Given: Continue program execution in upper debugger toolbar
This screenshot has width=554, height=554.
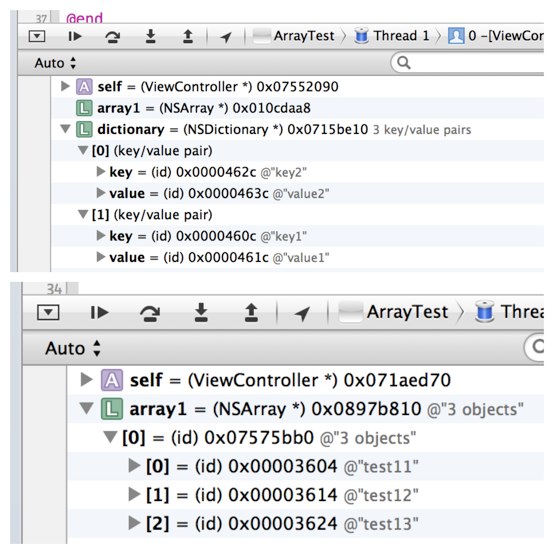Looking at the screenshot, I should click(75, 36).
